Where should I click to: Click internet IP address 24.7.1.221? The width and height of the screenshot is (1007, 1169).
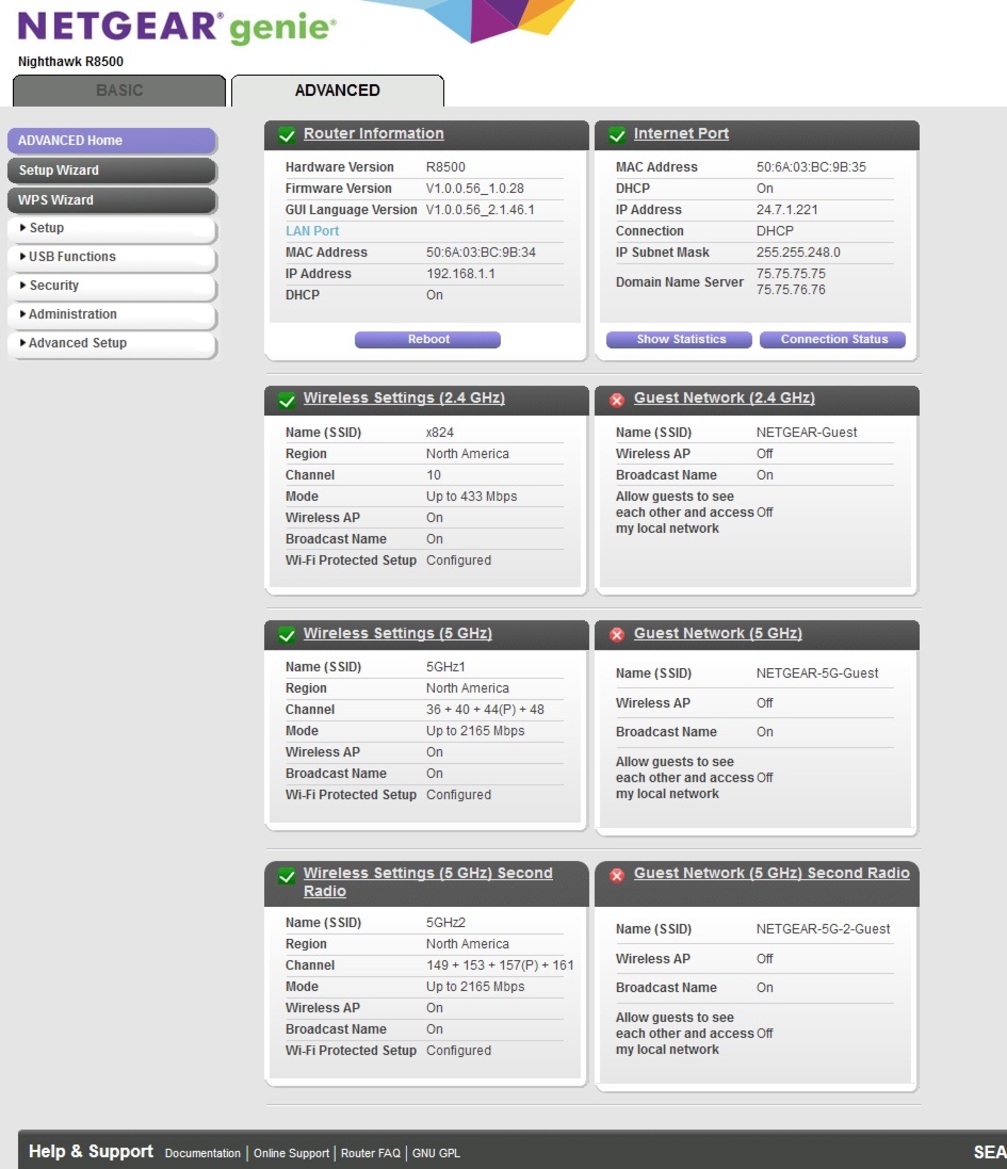click(787, 210)
